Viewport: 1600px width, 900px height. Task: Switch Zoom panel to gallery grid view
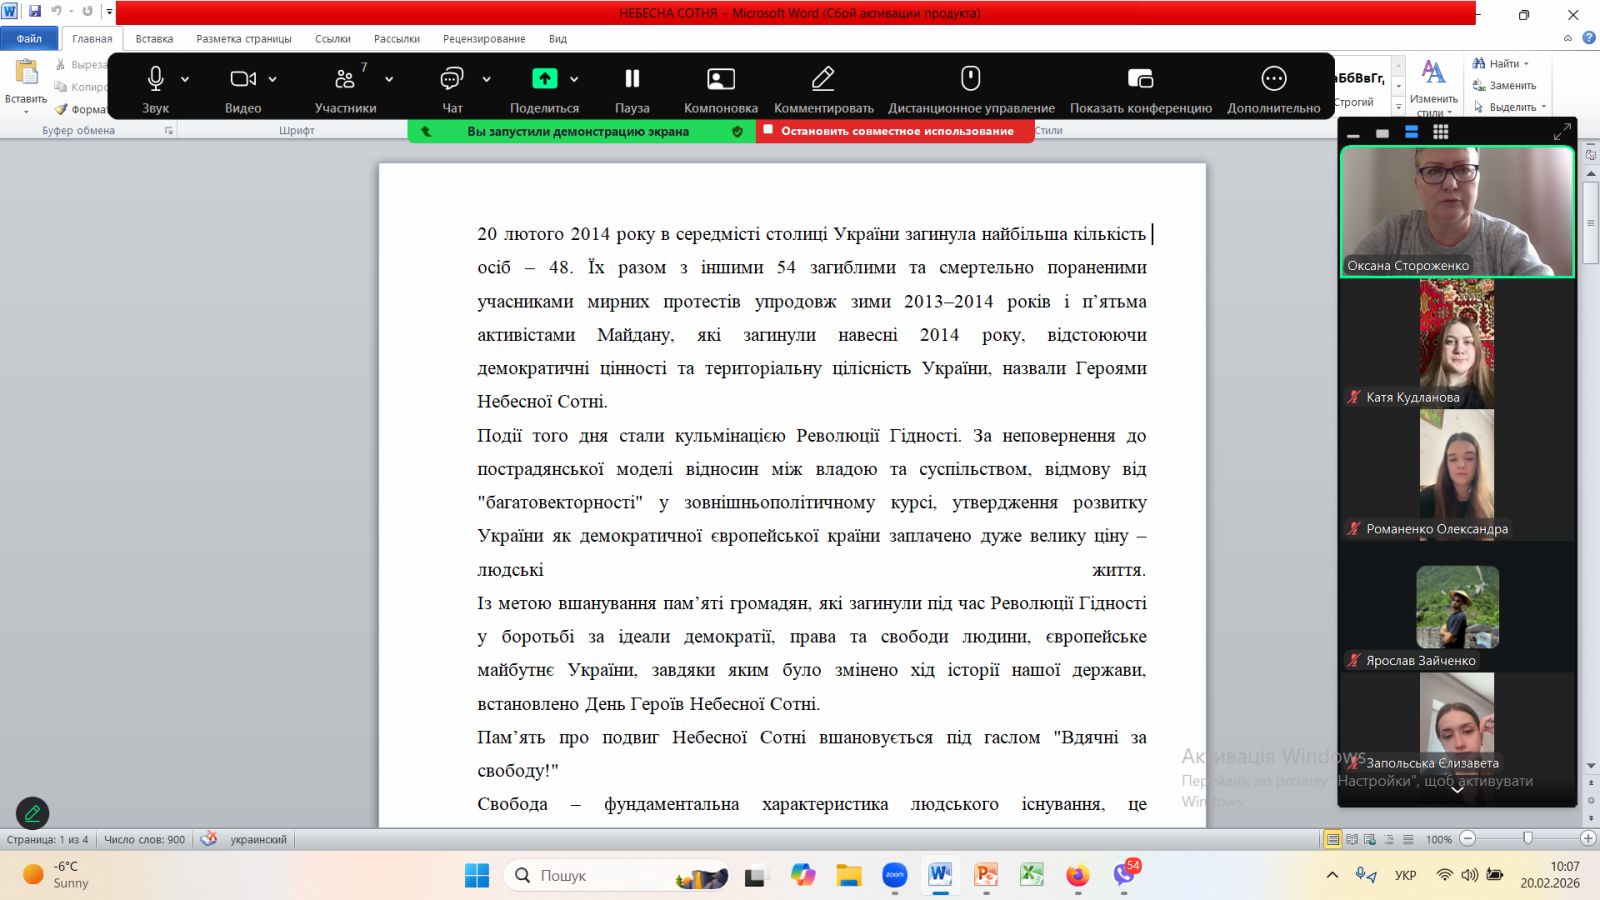(1440, 132)
